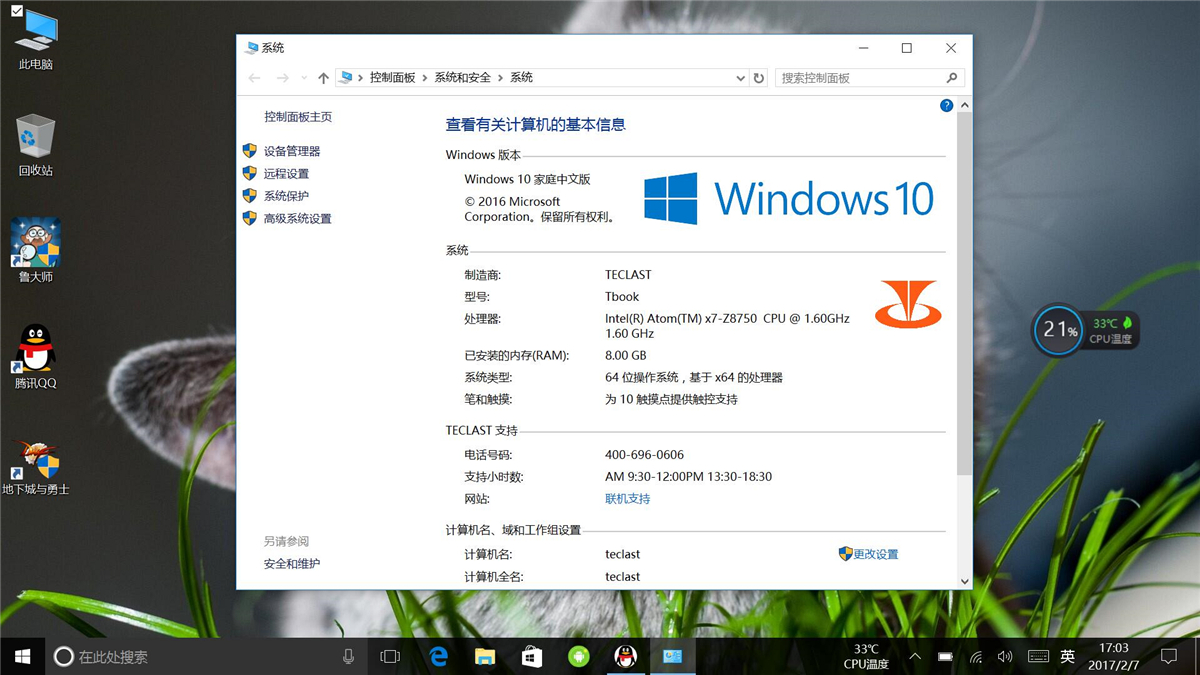Click the 21% CPU usage ring gauge
The image size is (1200, 675).
(x=1057, y=330)
